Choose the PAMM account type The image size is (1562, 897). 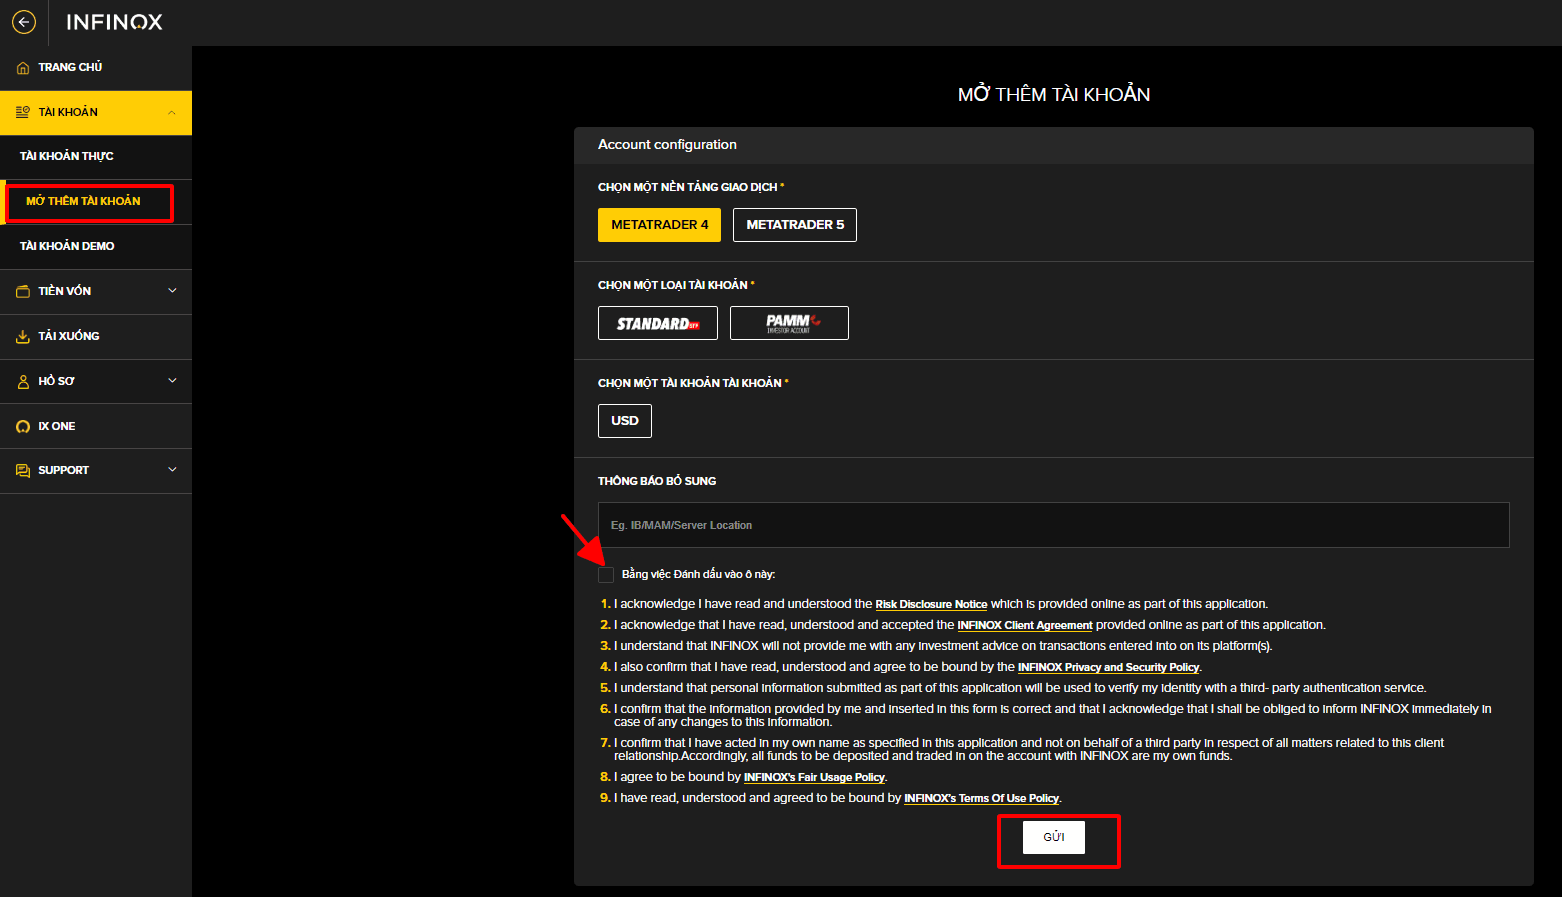click(x=789, y=323)
